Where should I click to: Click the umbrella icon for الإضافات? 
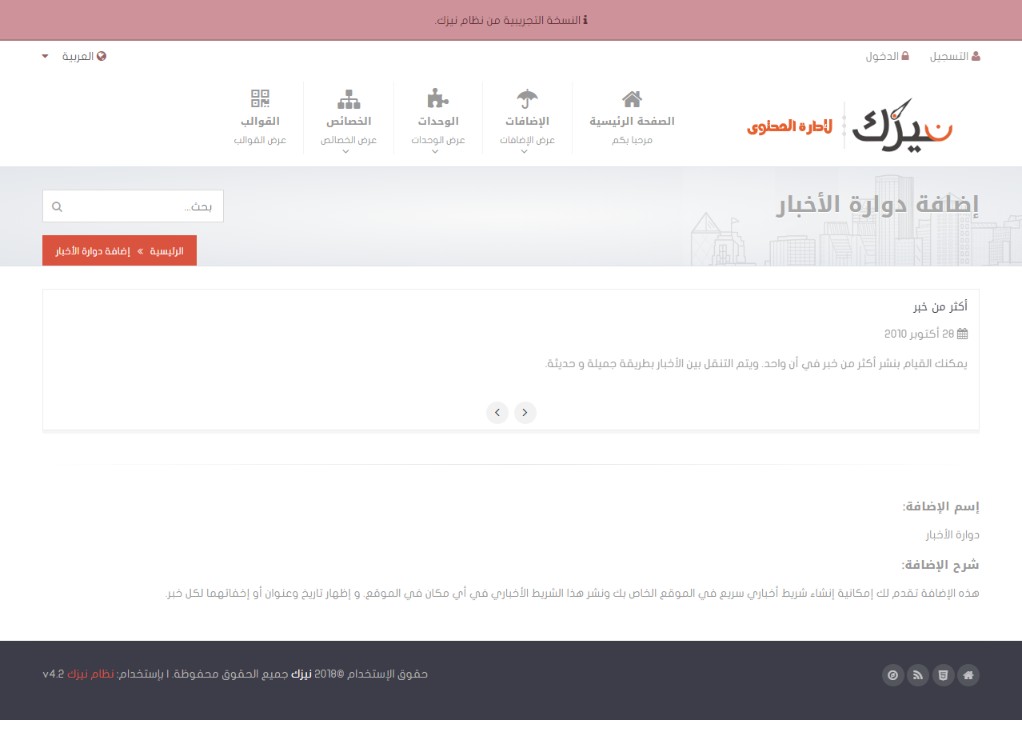pos(527,98)
